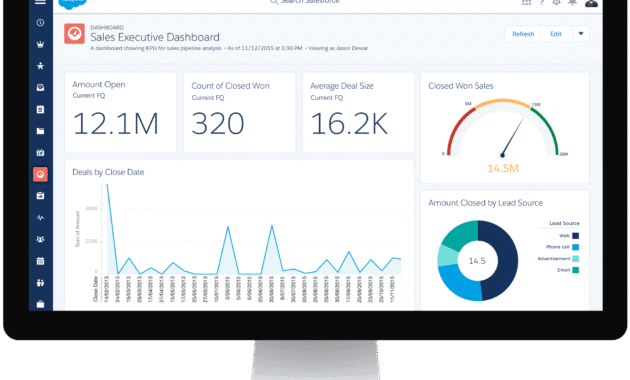Open the Setup gear icon
This screenshot has width=630, height=380.
[556, 2]
